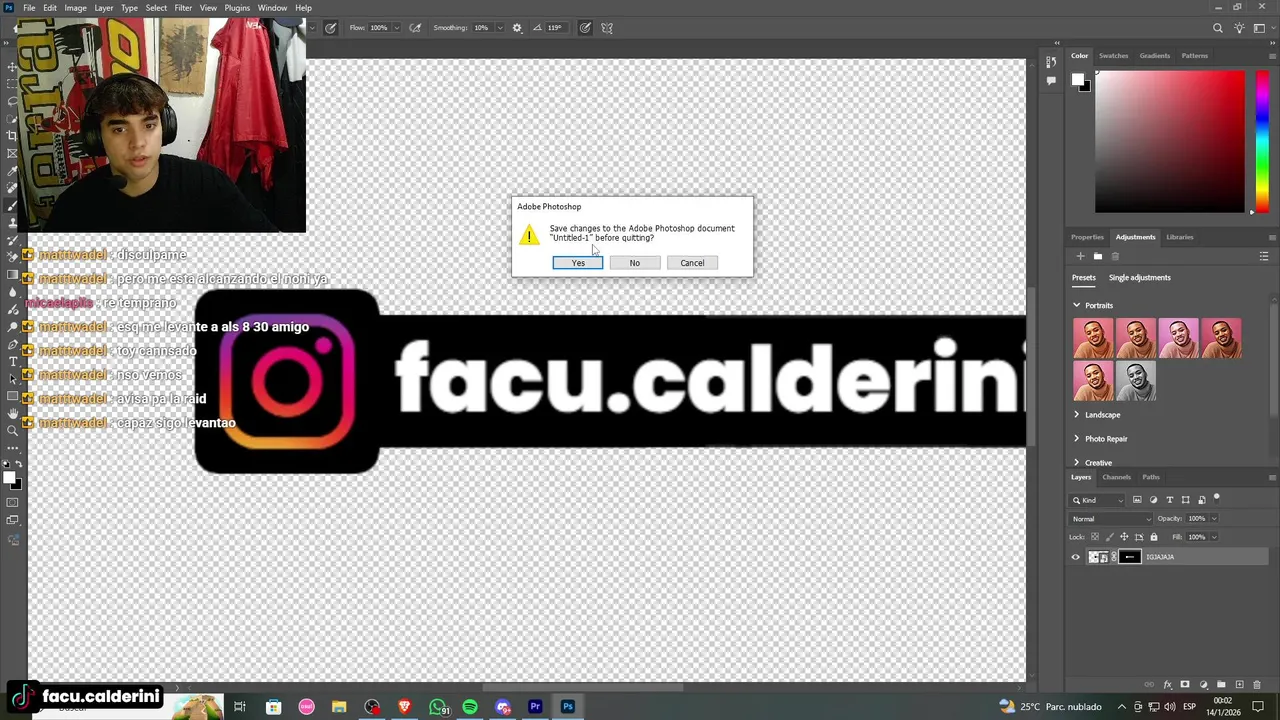Click the hue slider strip
The width and height of the screenshot is (1280, 720).
1262,142
